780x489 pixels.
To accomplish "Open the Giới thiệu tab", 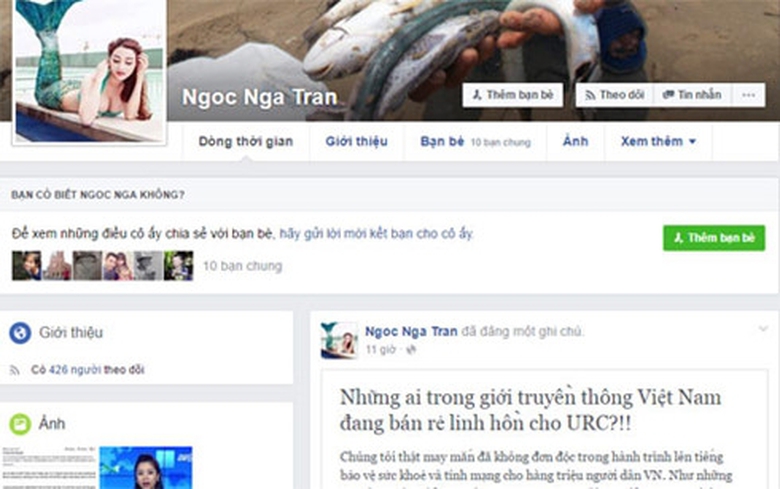I will [x=357, y=142].
